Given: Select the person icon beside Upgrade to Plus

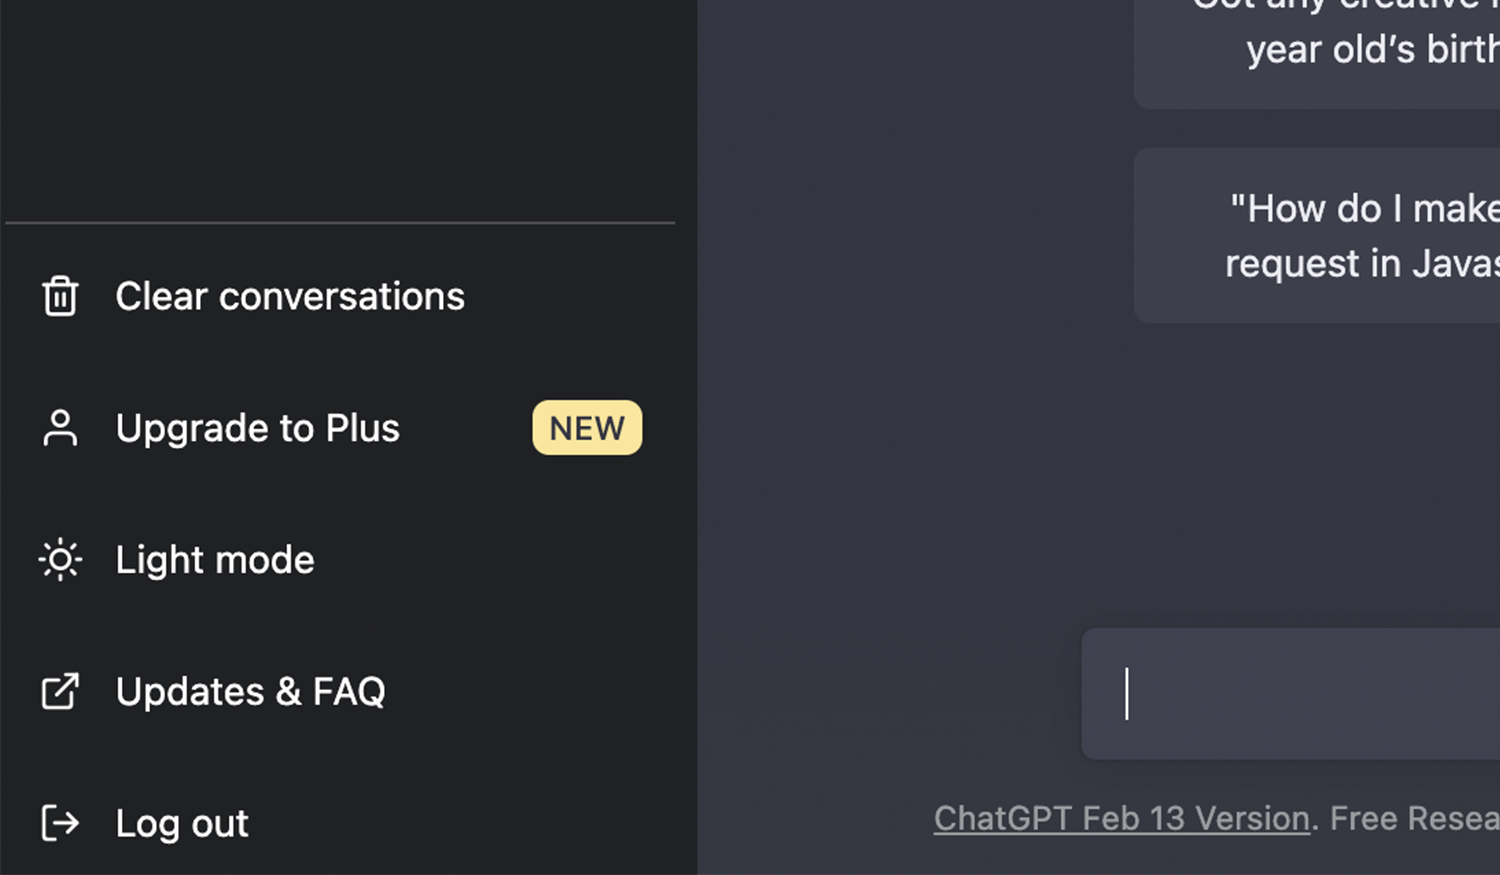Looking at the screenshot, I should [x=60, y=428].
